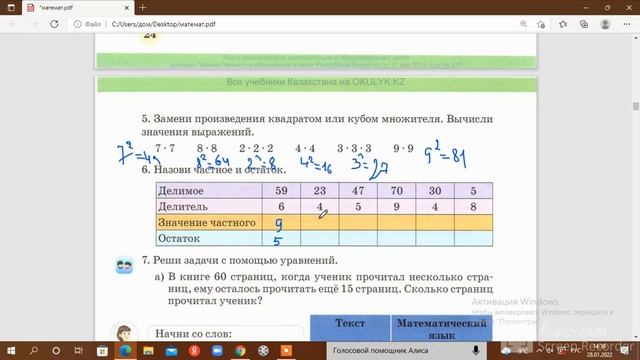Open the Mail app on taskbar
Image resolution: width=640 pixels, height=360 pixels.
coord(171,351)
